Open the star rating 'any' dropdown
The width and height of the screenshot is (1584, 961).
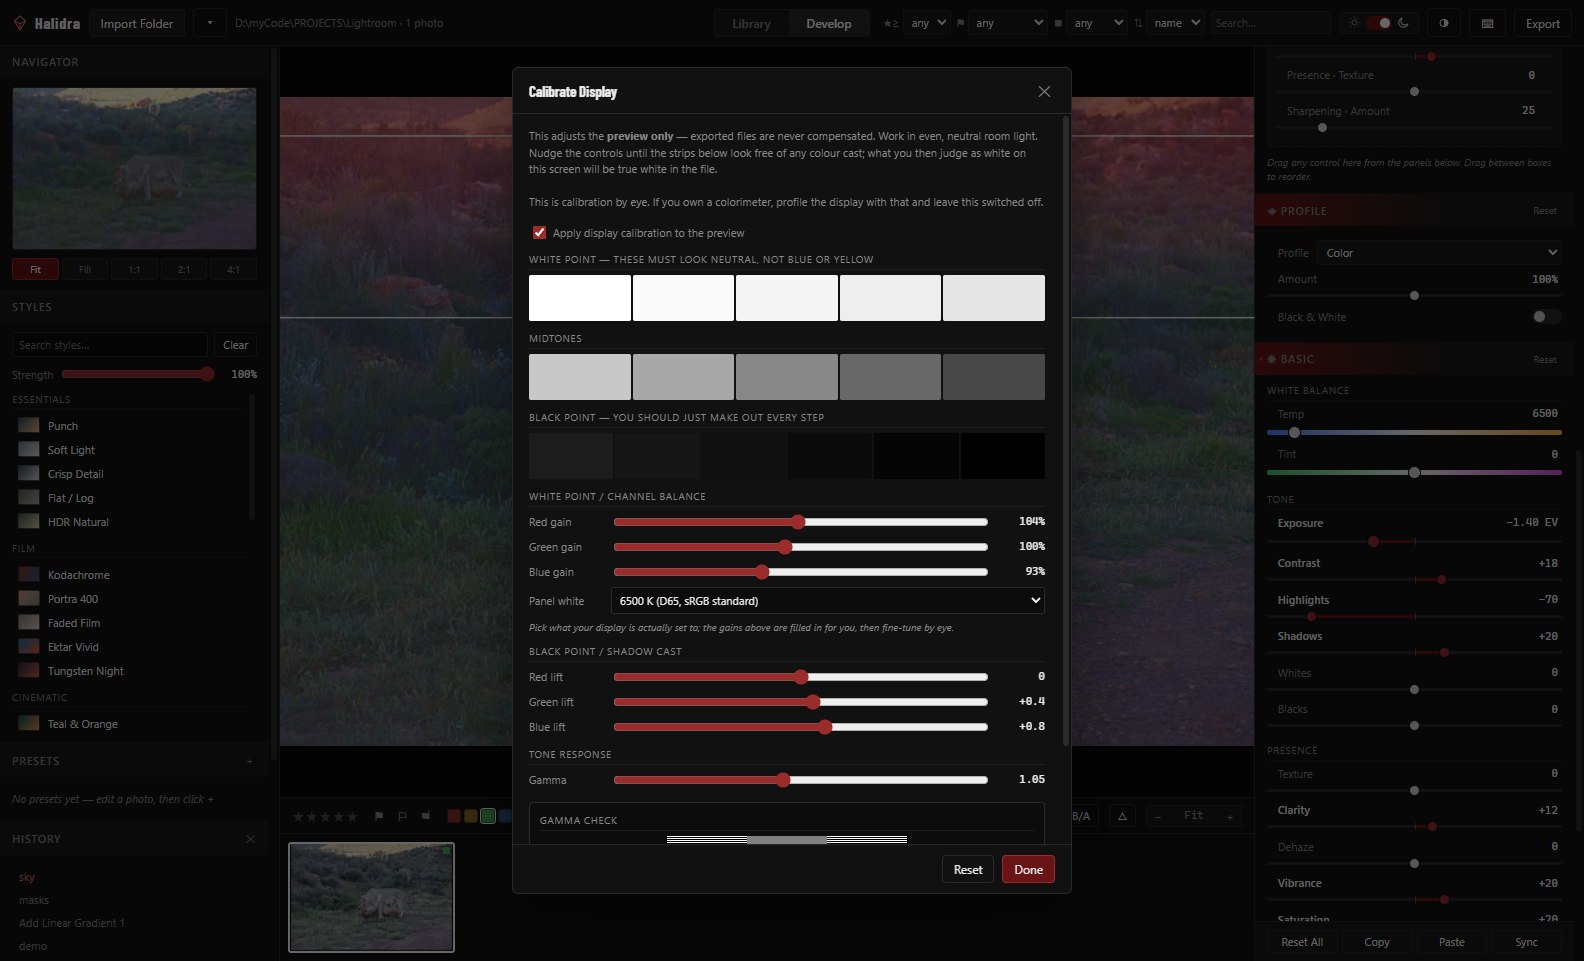click(x=928, y=23)
